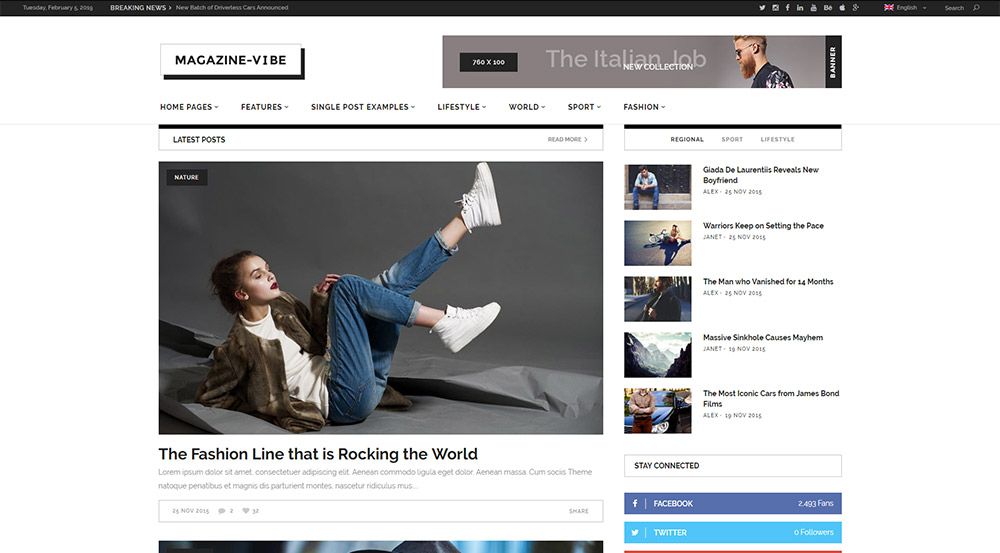Open the Lifestyle navigation dropdown
Image resolution: width=1000 pixels, height=553 pixels.
(461, 107)
